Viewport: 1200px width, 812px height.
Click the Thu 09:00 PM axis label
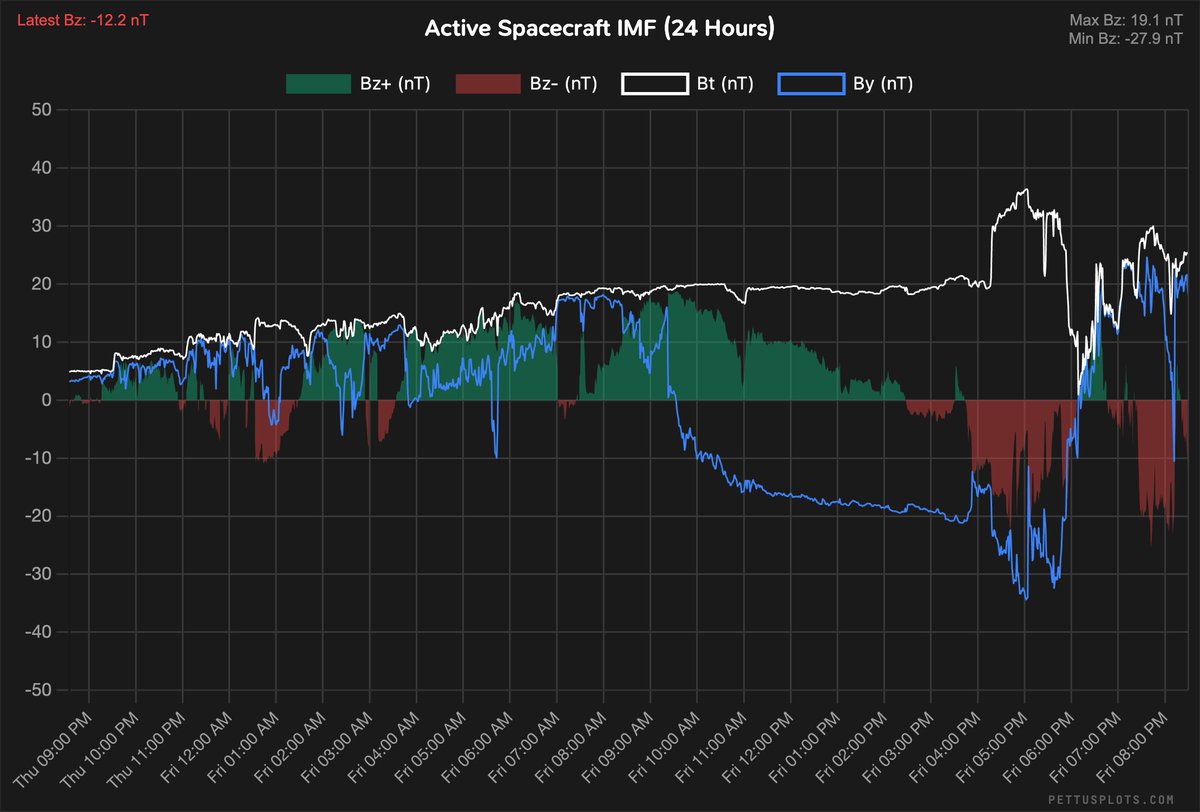(54, 749)
